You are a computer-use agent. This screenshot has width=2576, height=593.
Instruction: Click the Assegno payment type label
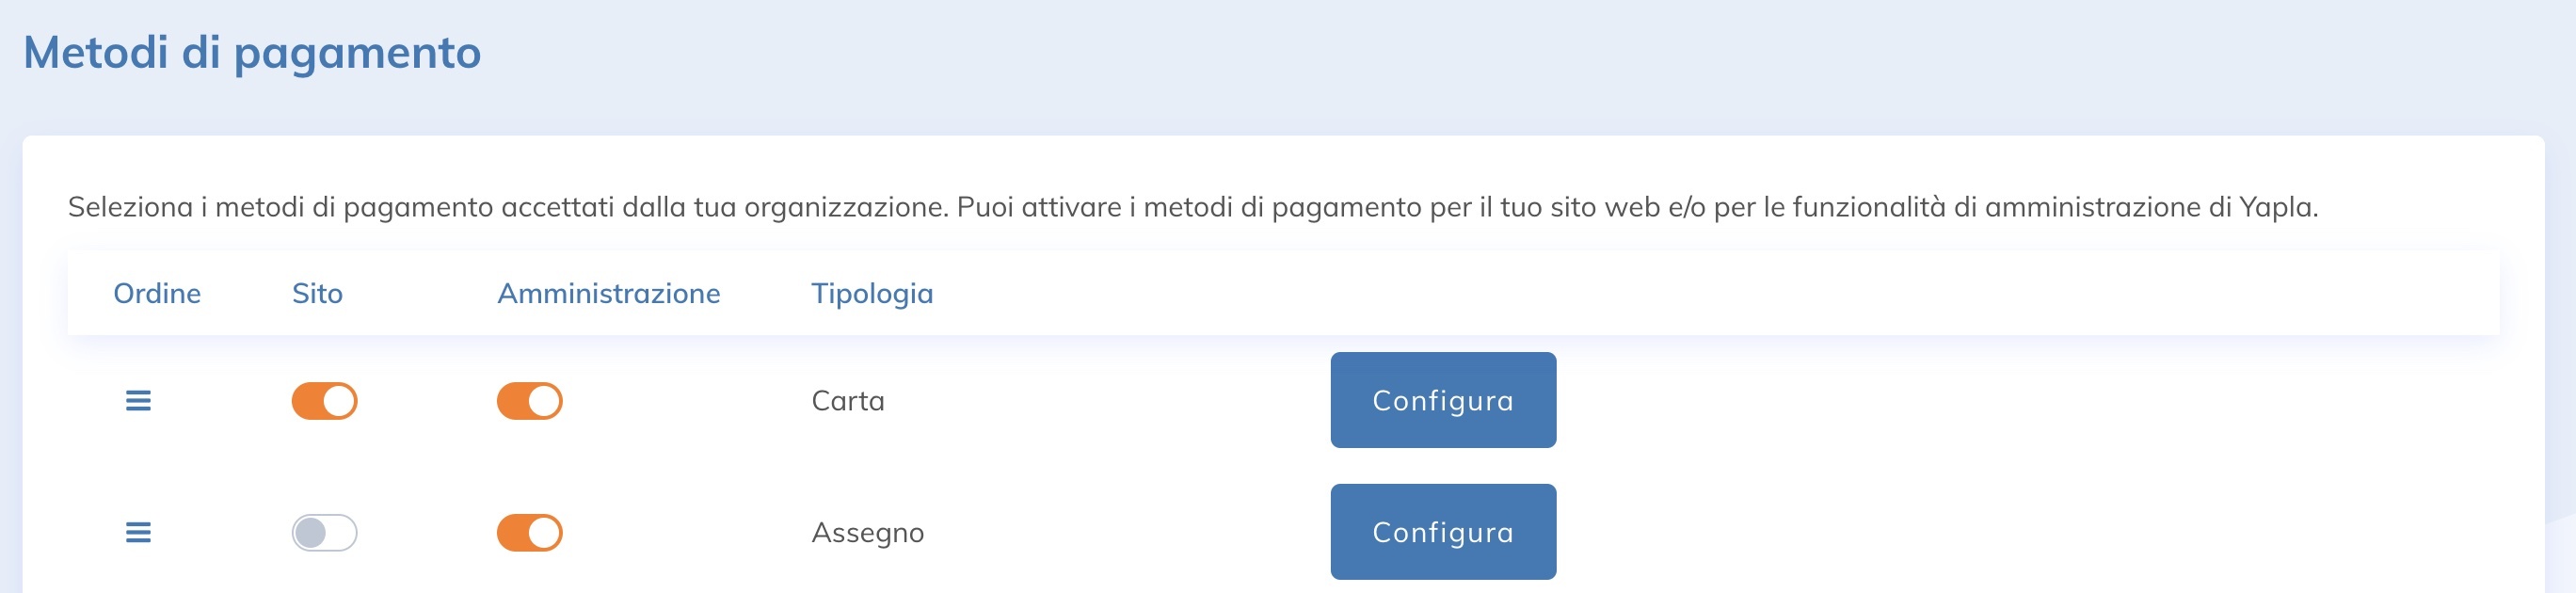(x=867, y=533)
